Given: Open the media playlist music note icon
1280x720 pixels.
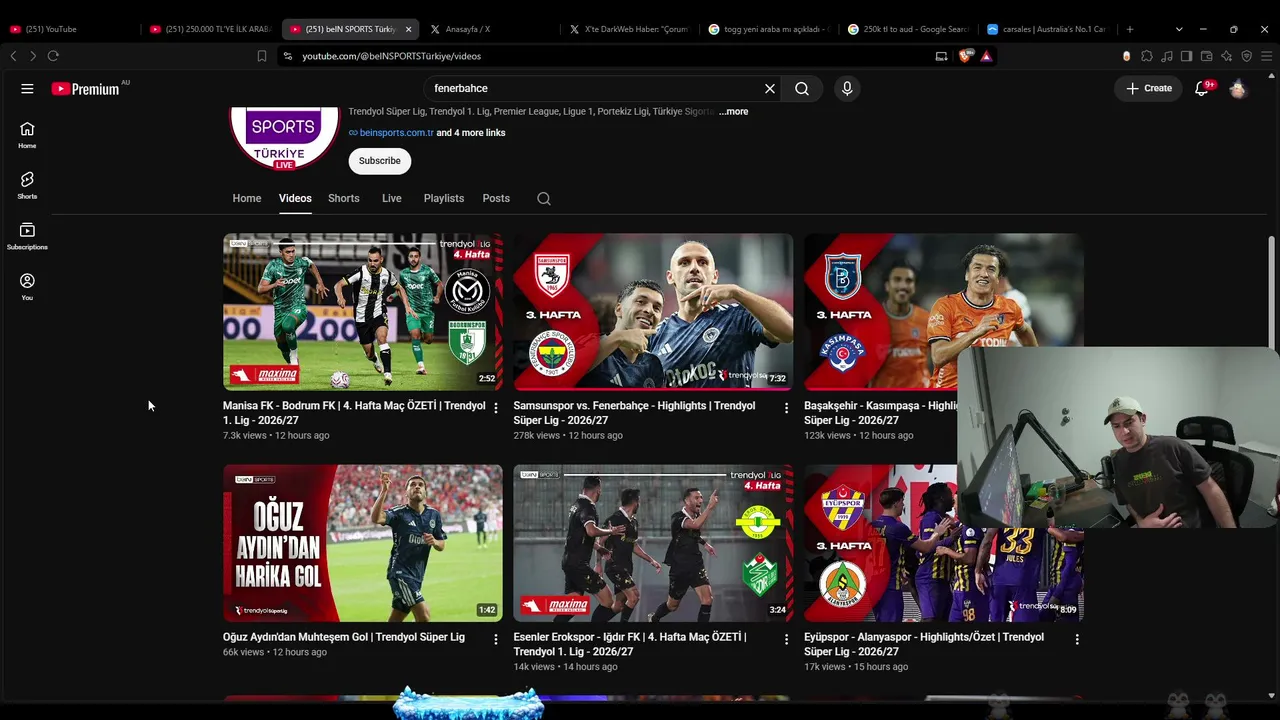Looking at the screenshot, I should tap(1167, 56).
